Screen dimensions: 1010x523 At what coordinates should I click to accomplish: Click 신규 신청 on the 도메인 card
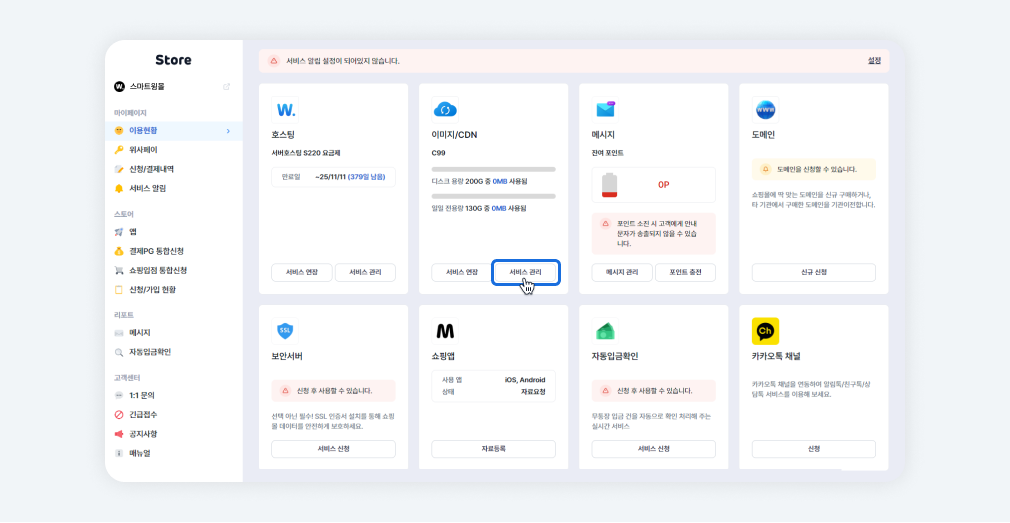[814, 272]
